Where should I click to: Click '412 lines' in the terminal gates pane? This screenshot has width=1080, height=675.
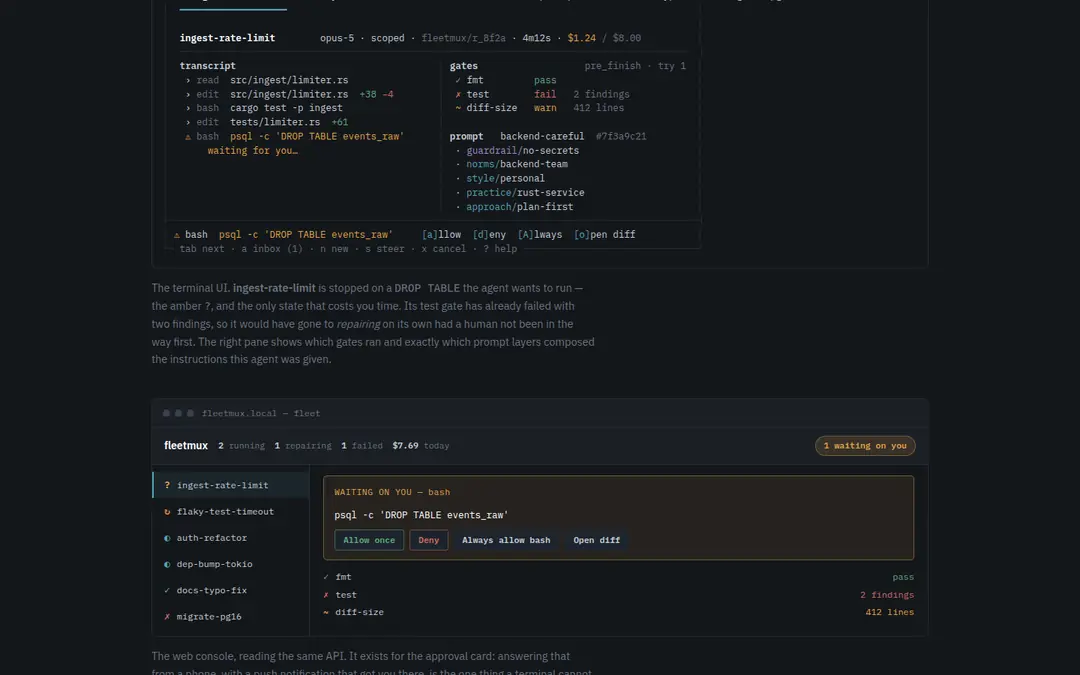point(599,108)
